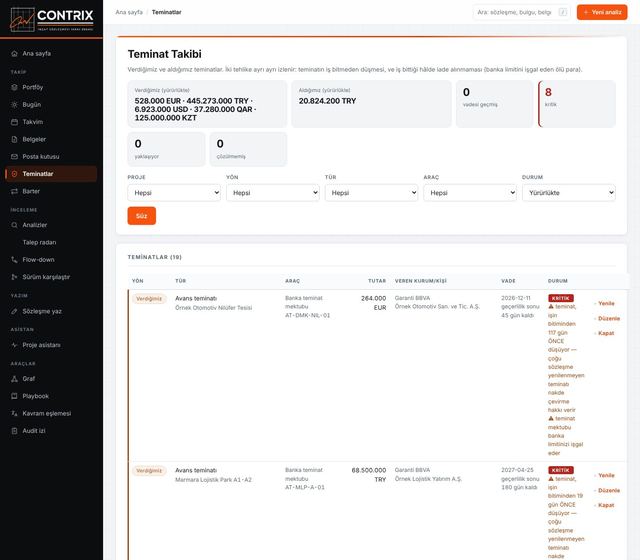This screenshot has height=560, width=640.
Task: Open Bugün from the sidebar
Action: point(51,104)
